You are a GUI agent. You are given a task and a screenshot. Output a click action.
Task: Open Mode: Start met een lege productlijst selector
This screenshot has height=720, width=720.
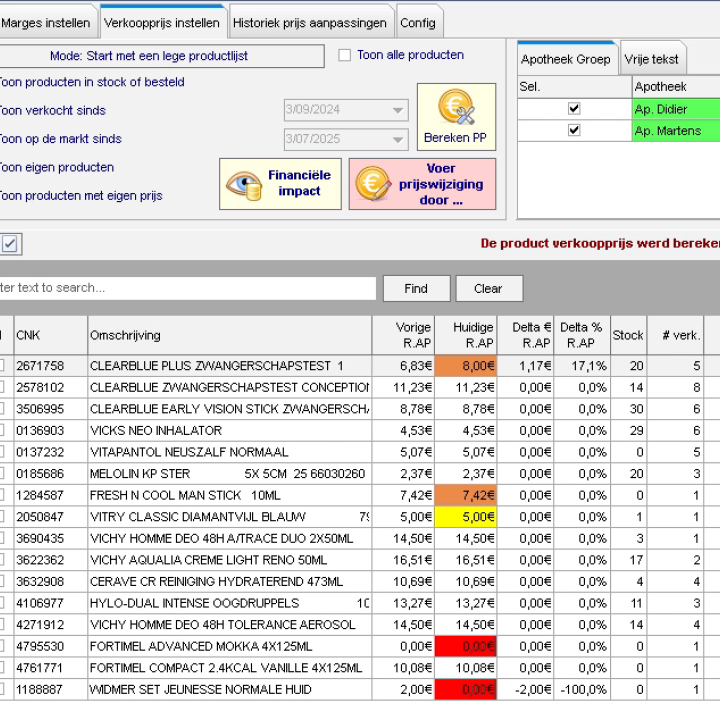pos(161,56)
